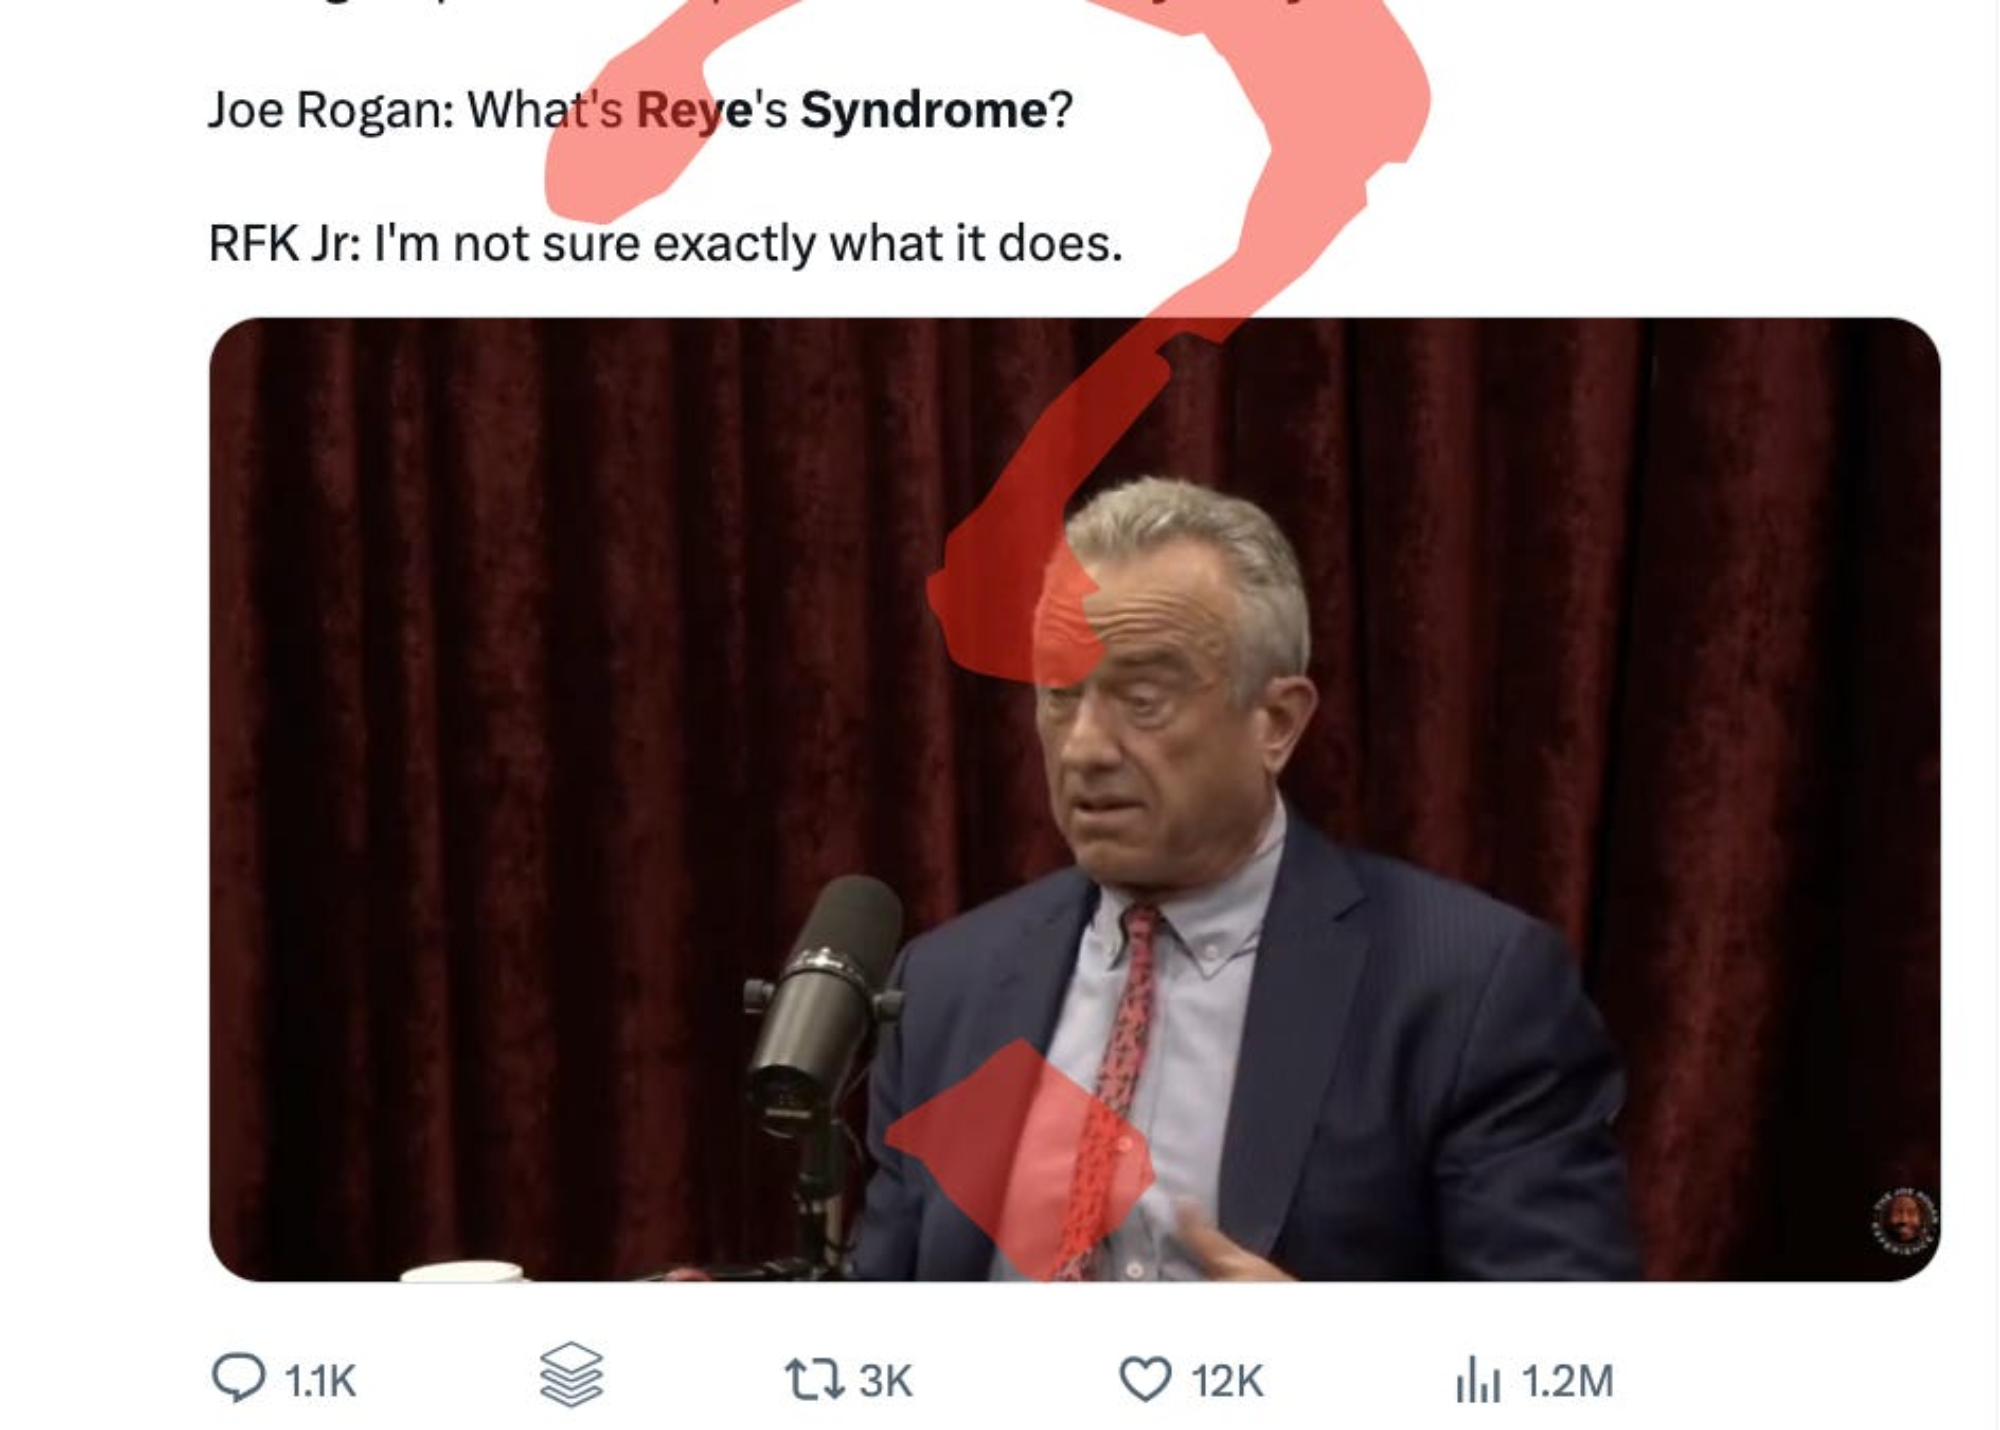Click the line starting with RFK Jr
The height and width of the screenshot is (1430, 2000).
tap(665, 243)
